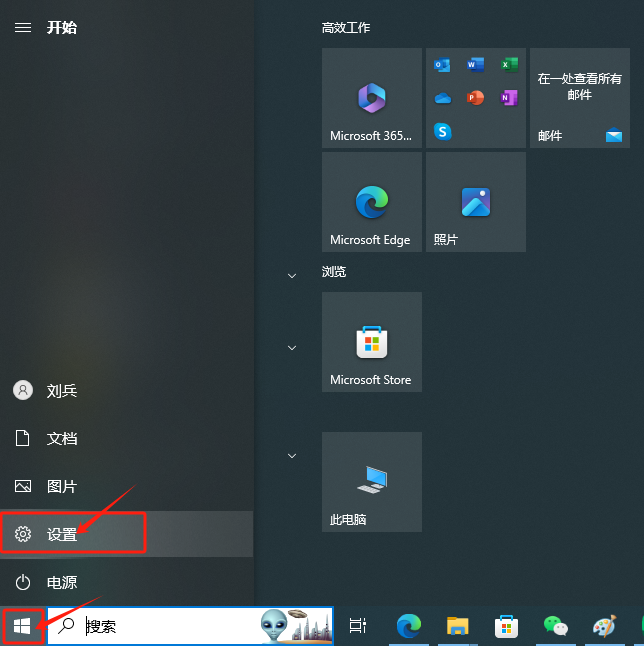The image size is (644, 646).
Task: Open the 照片 (Photos) tile
Action: coord(475,202)
